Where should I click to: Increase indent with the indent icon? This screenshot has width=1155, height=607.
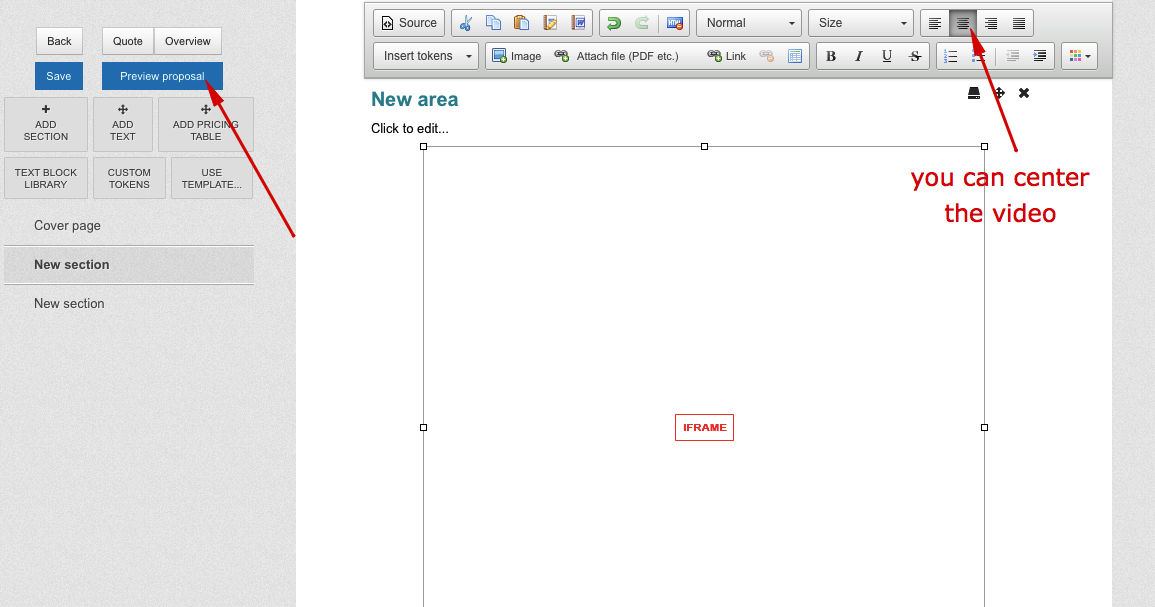pyautogui.click(x=1040, y=56)
